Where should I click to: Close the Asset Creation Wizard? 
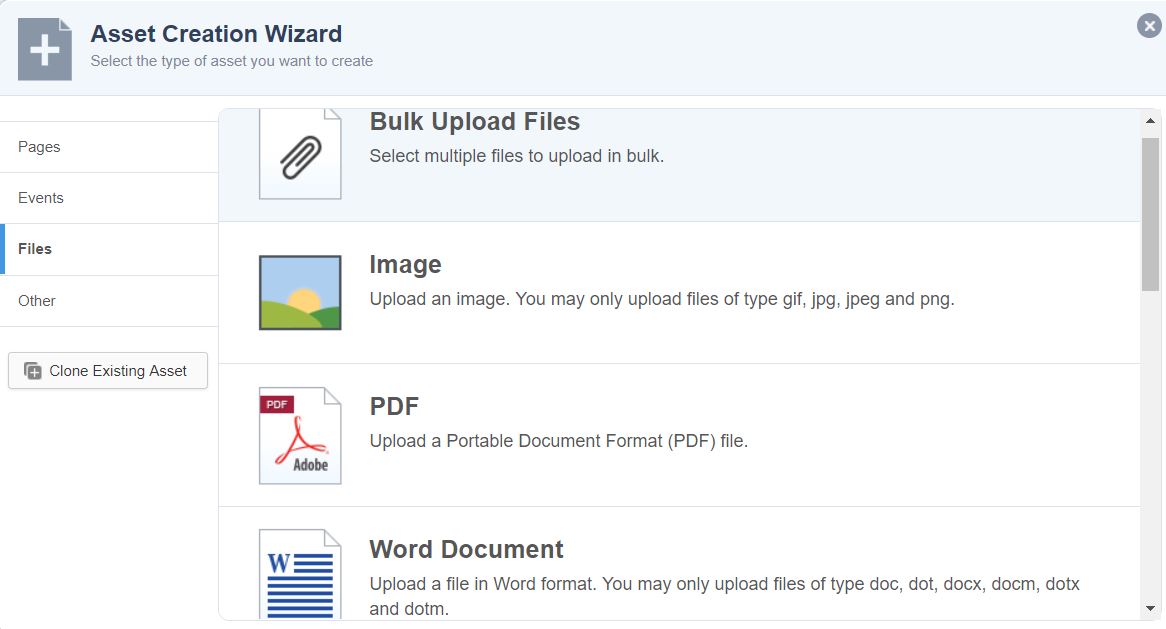click(x=1149, y=27)
